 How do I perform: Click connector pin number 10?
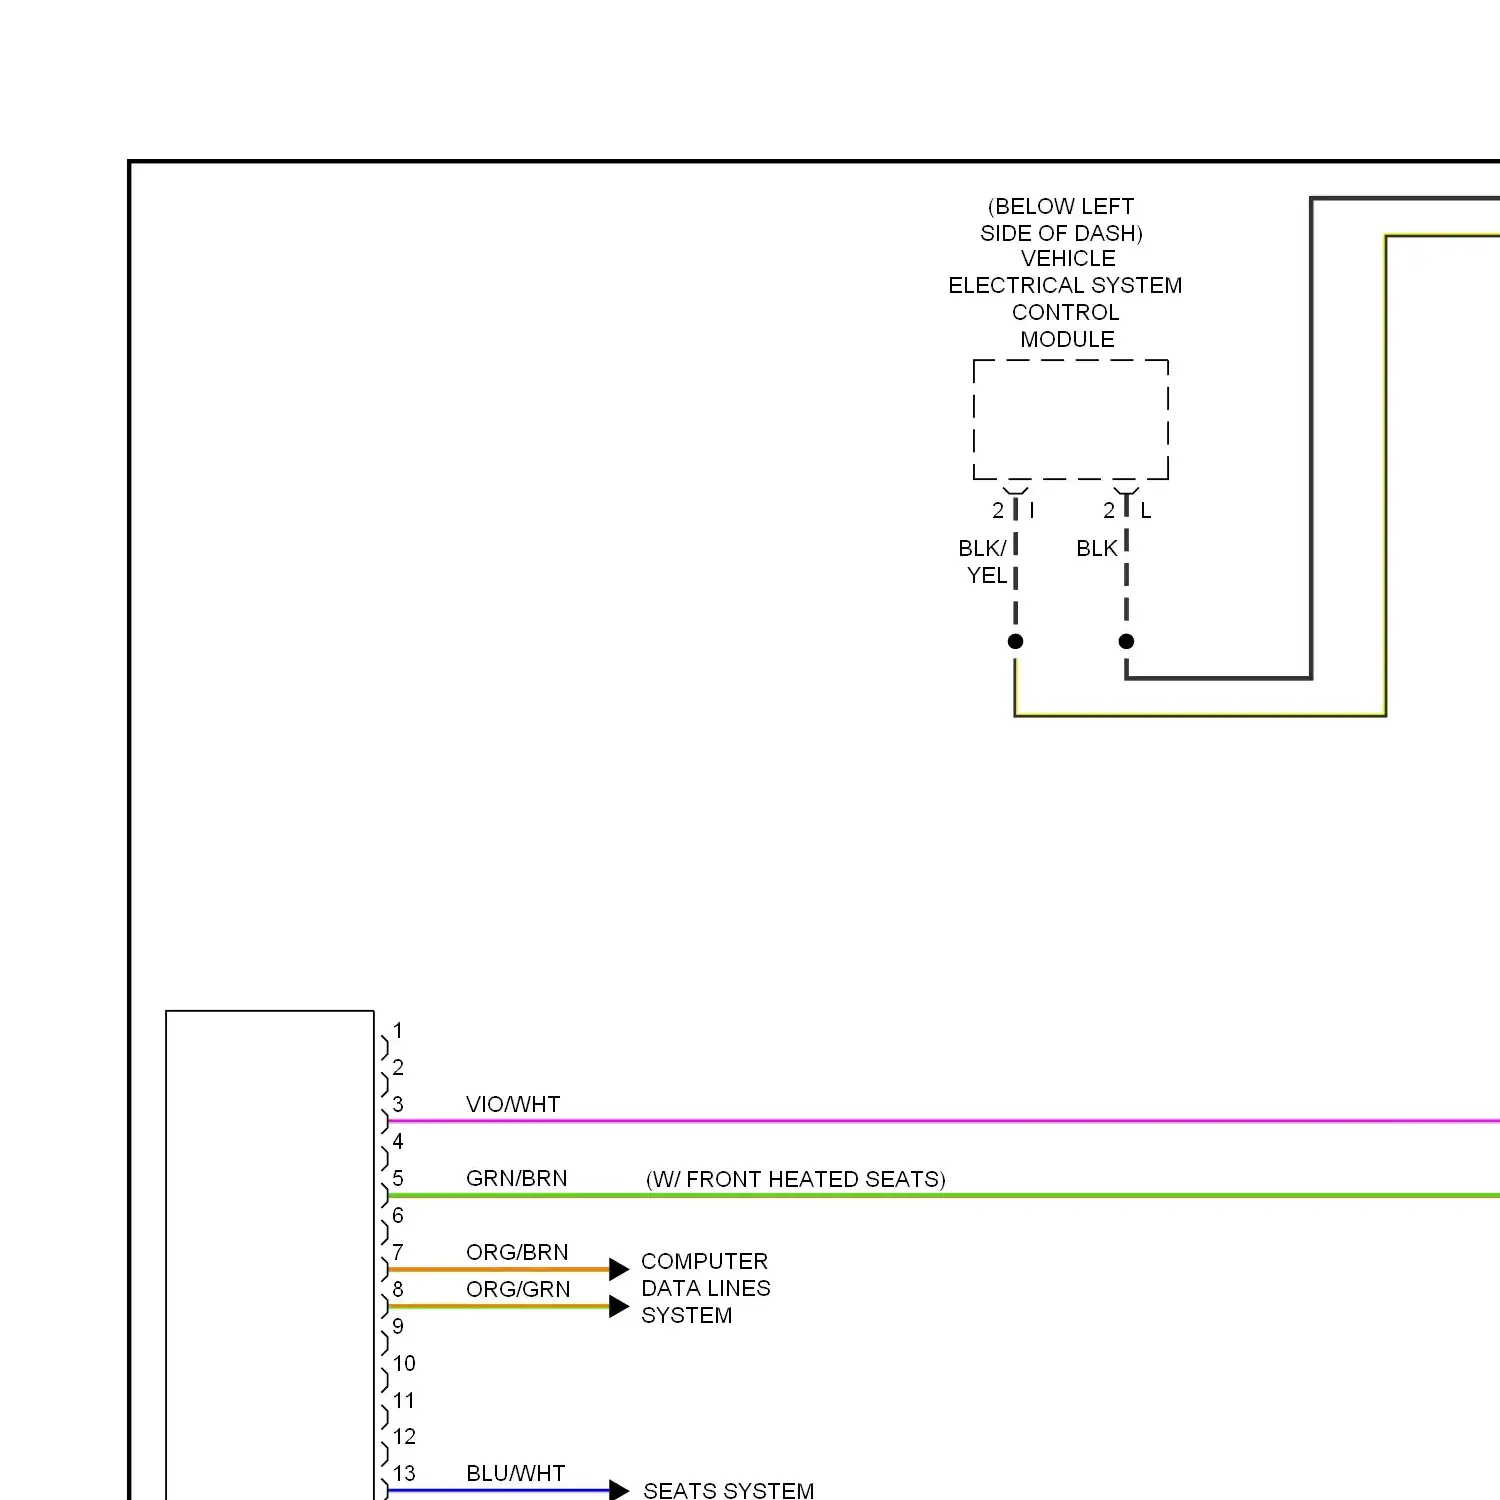pyautogui.click(x=404, y=1363)
